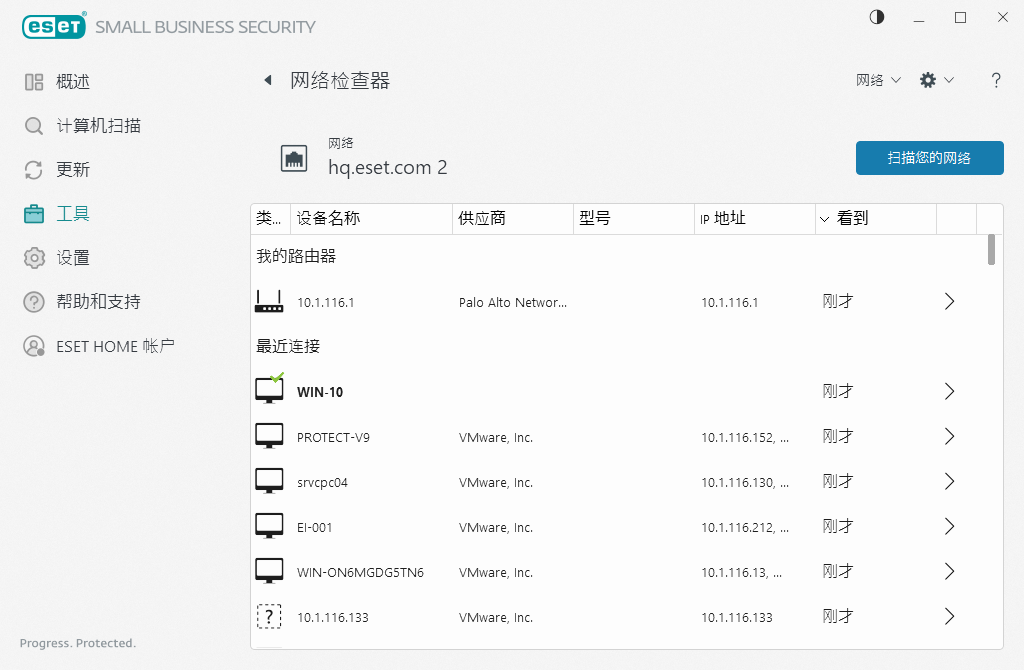This screenshot has width=1024, height=670.
Task: Click the router icon for 10.1.116.1
Action: pos(269,301)
